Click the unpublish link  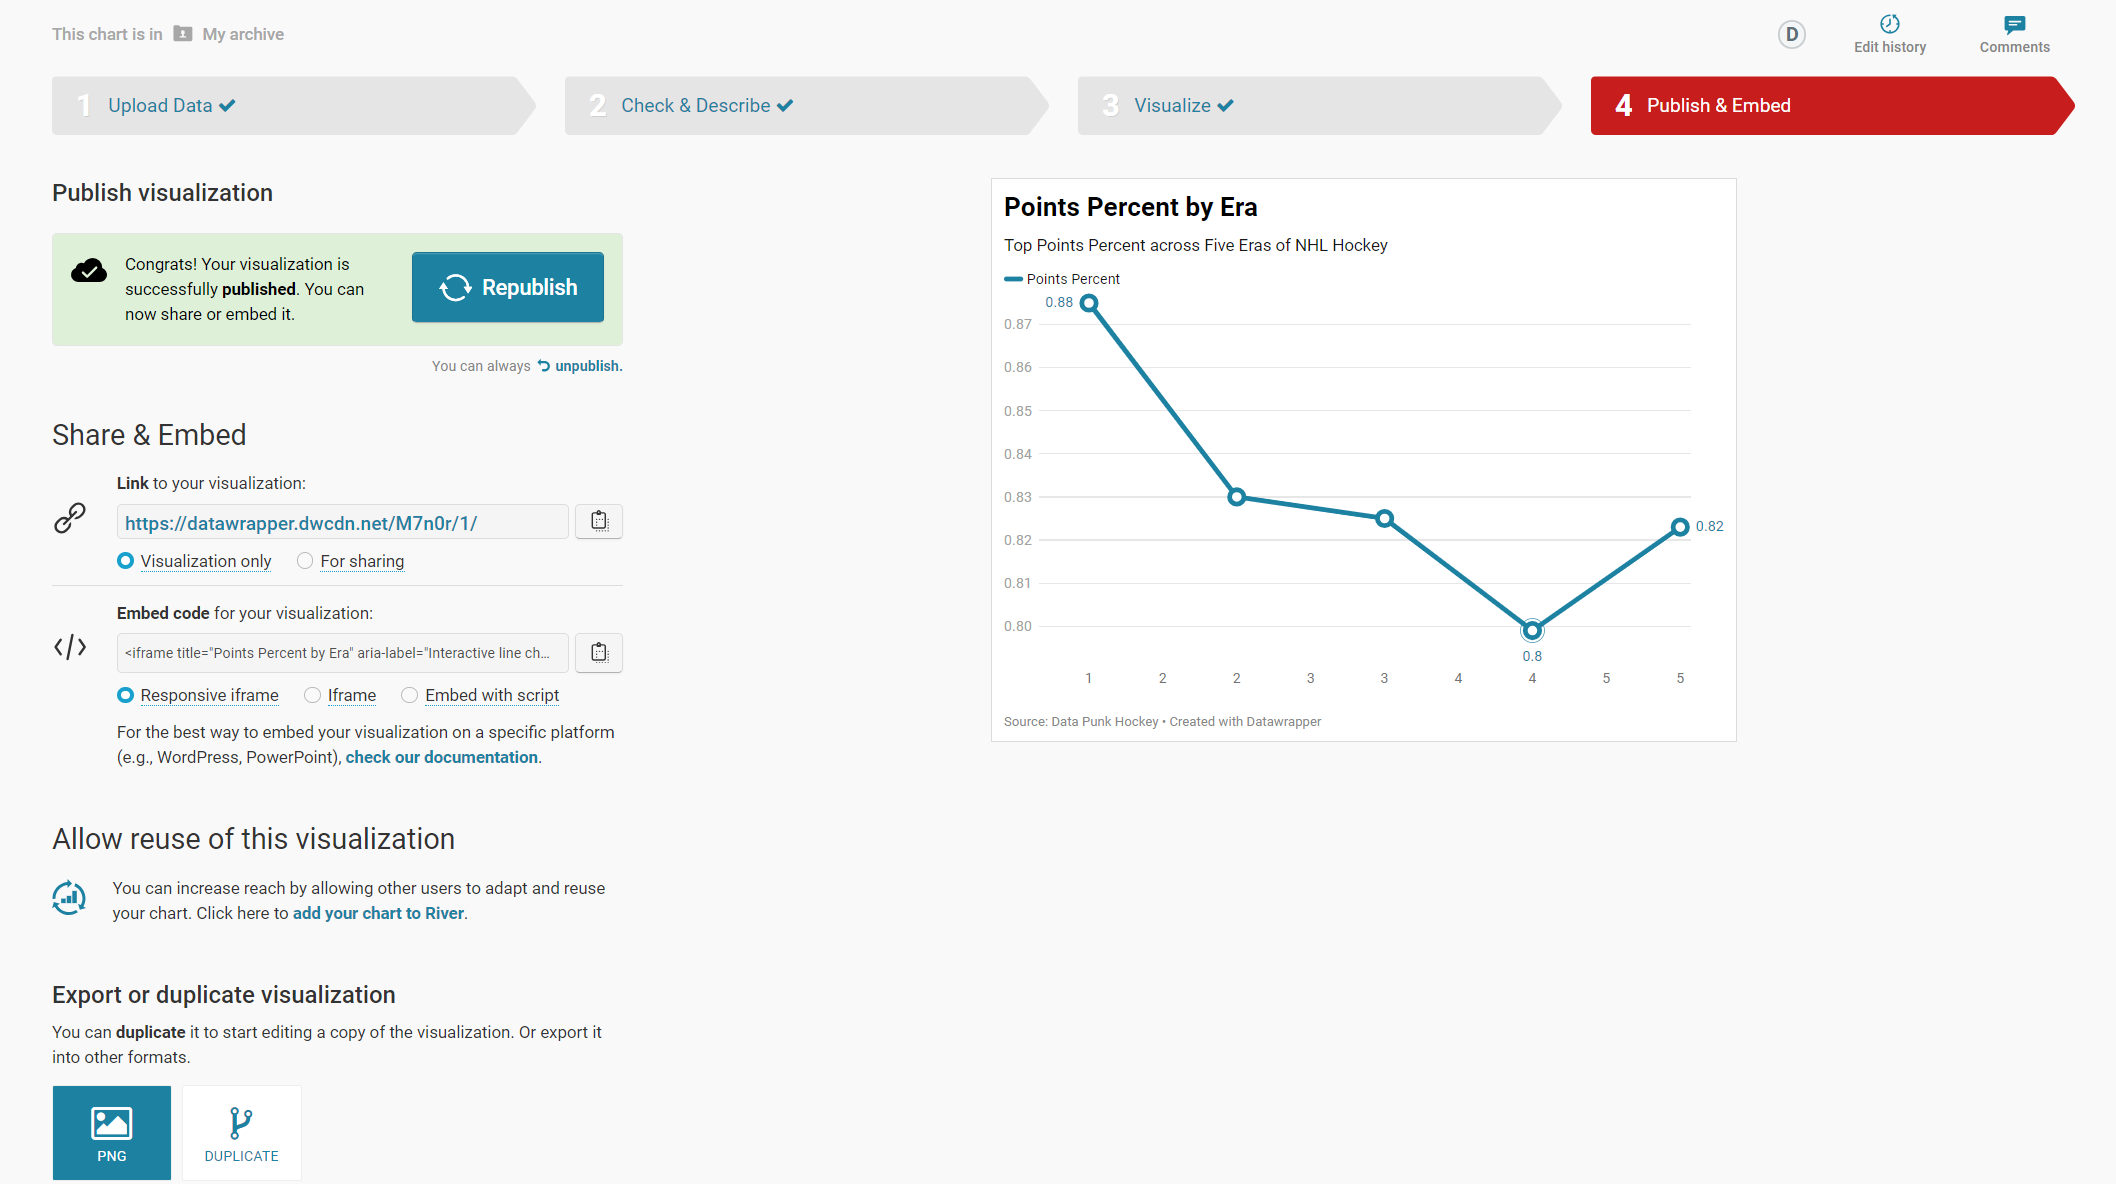coord(587,366)
